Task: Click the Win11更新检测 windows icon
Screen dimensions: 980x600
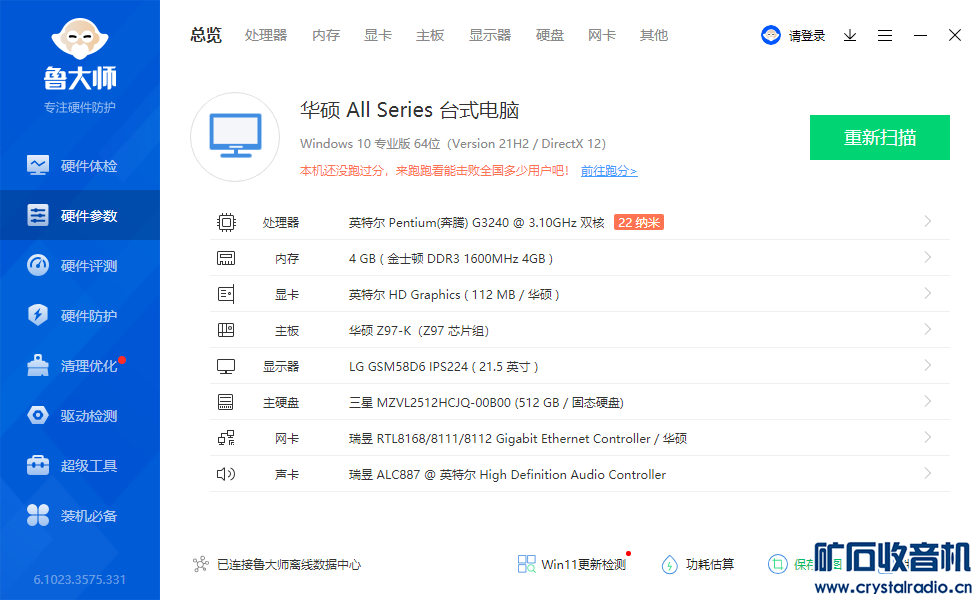Action: point(526,564)
